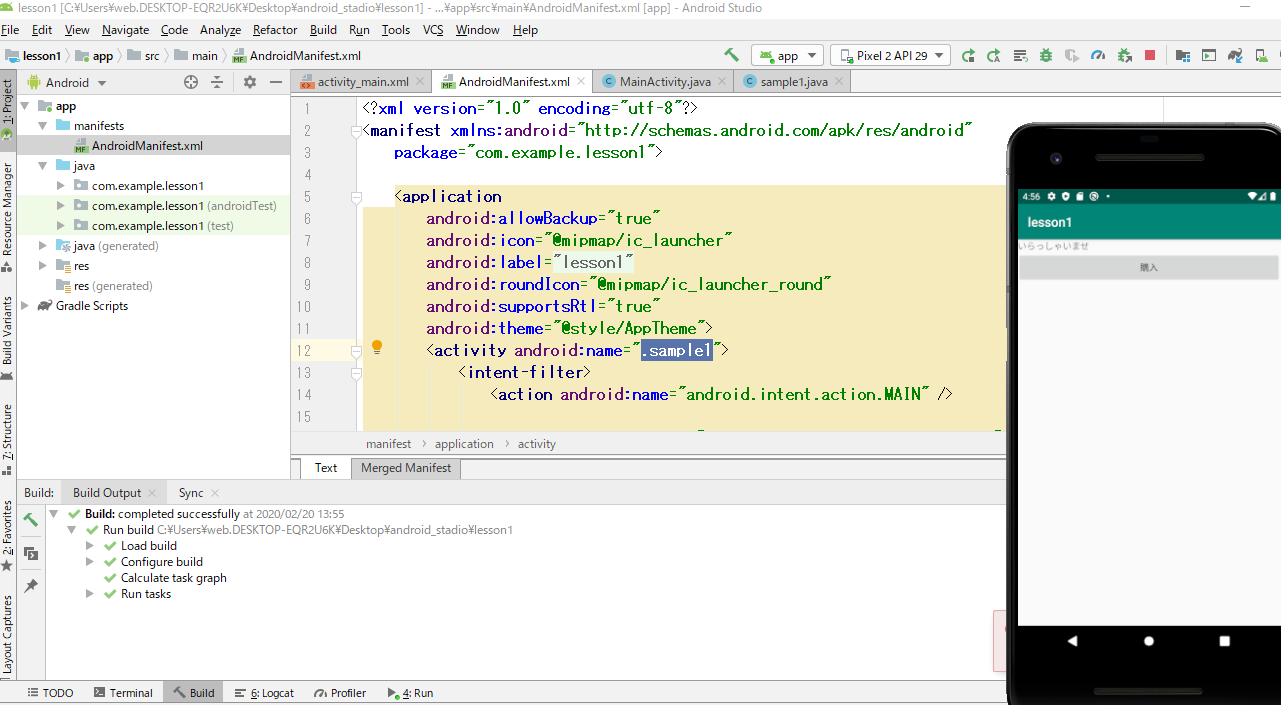The width and height of the screenshot is (1281, 705).
Task: Collapse the manifests folder in project tree
Action: 43,126
